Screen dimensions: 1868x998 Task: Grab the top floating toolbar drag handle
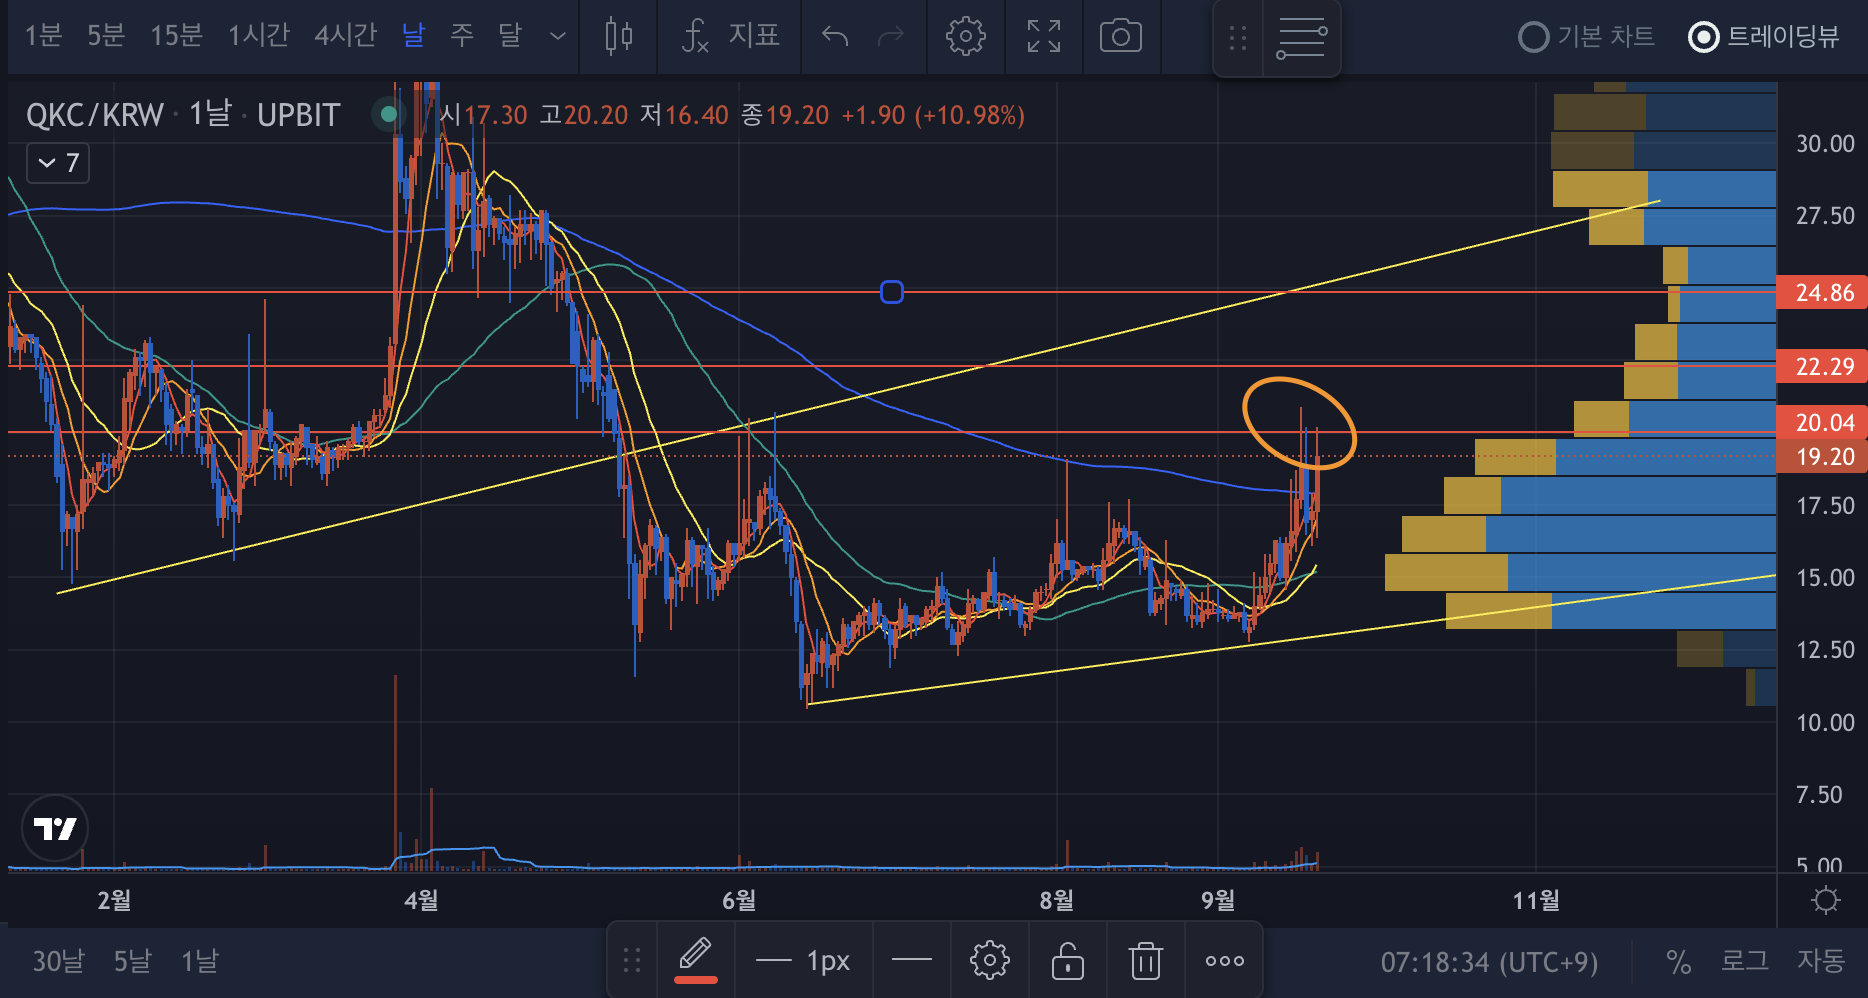[1238, 38]
